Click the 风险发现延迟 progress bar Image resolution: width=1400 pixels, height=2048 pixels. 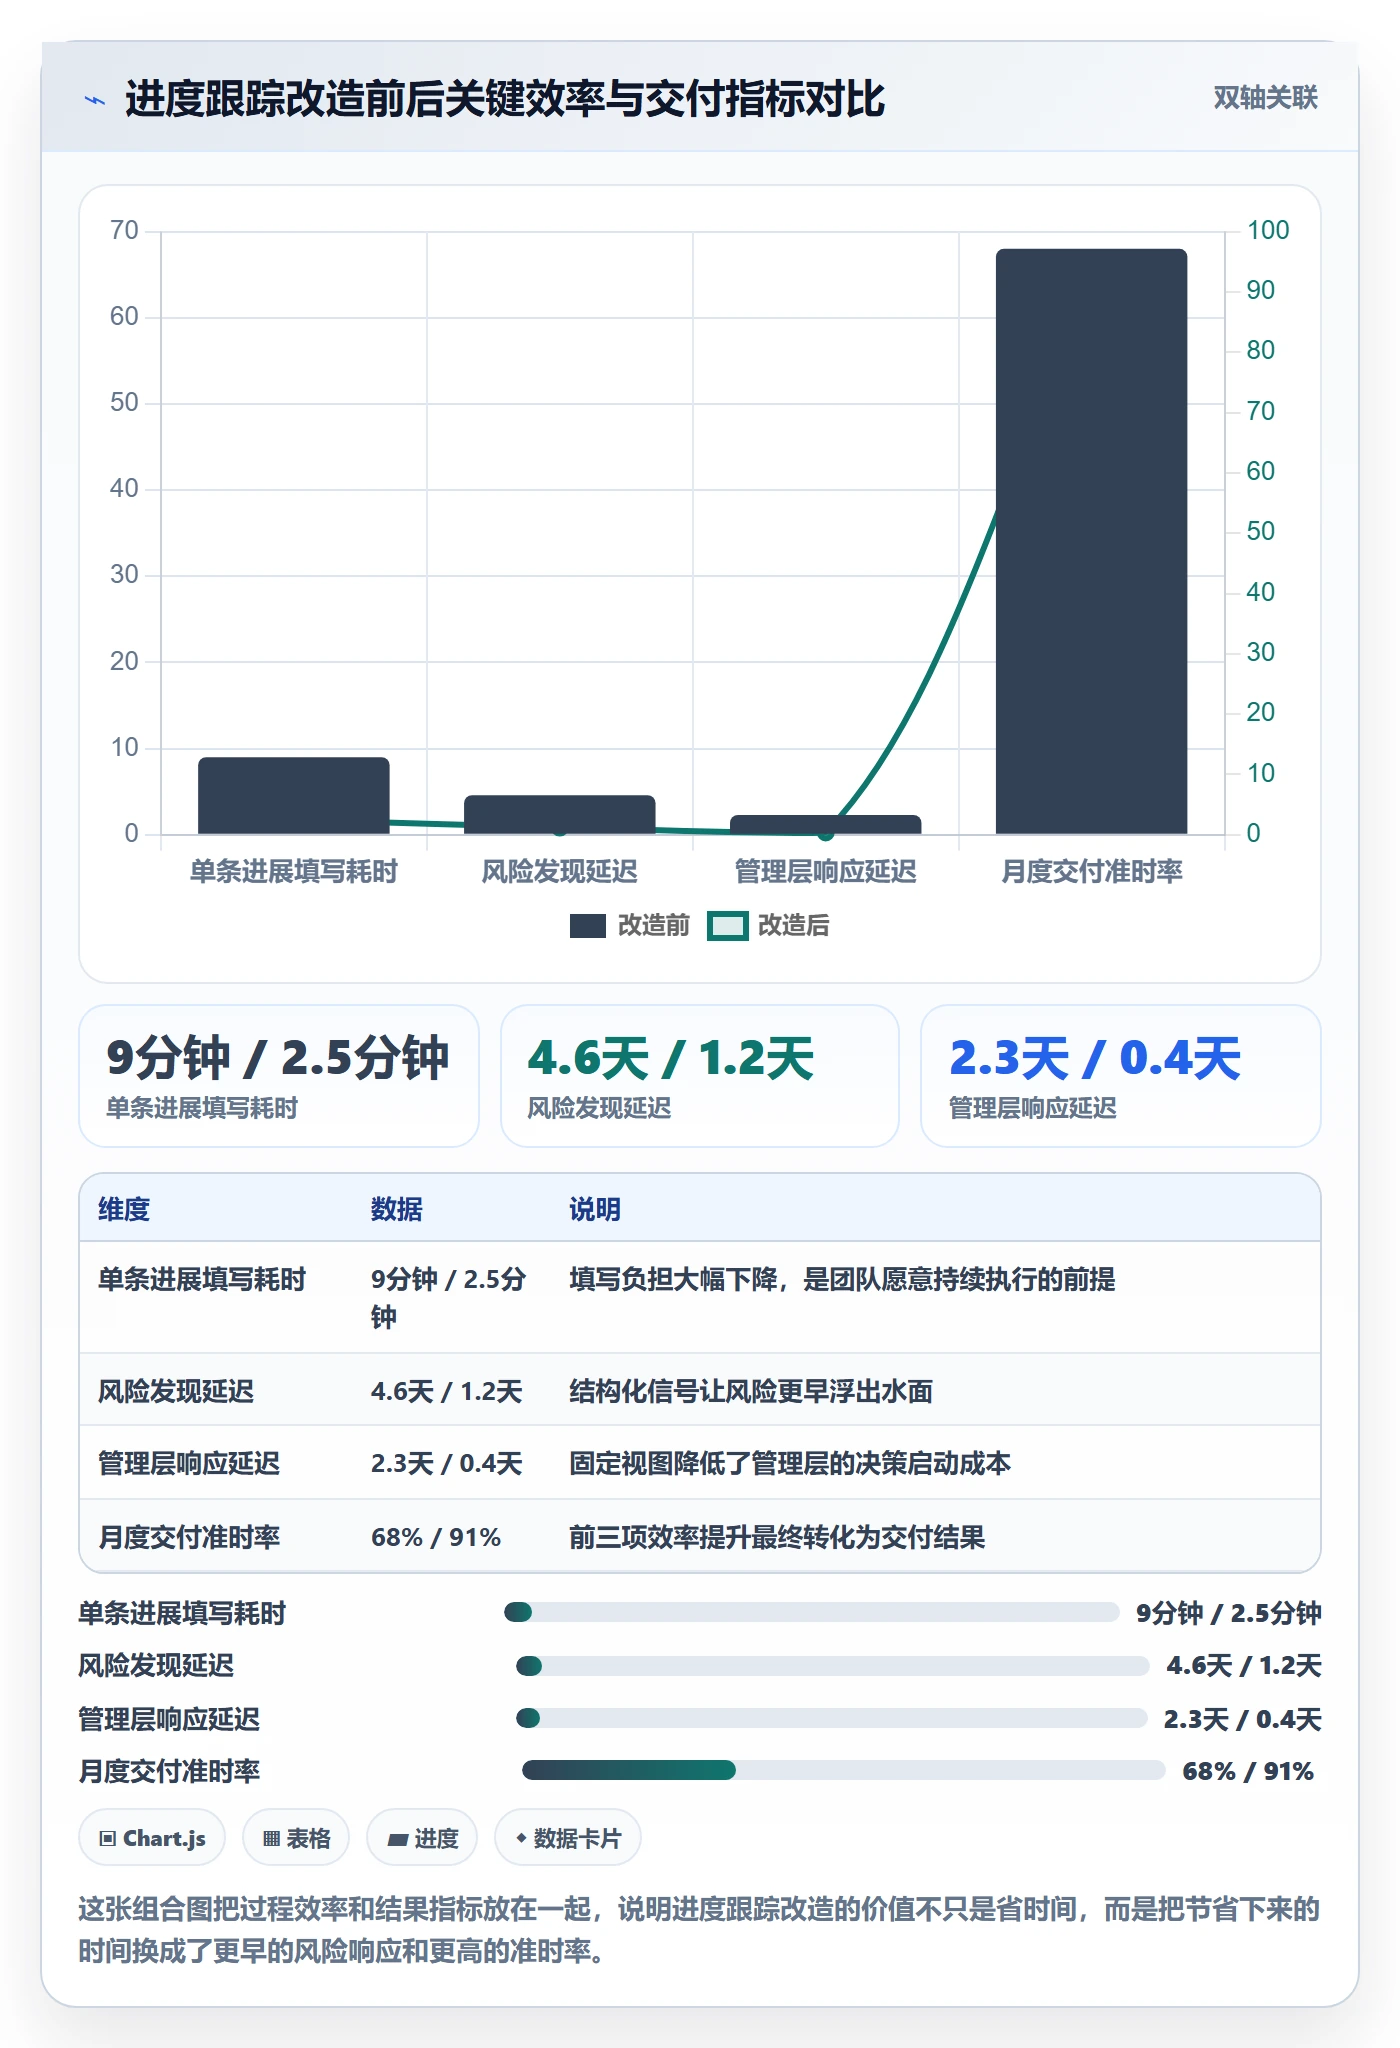[832, 1665]
